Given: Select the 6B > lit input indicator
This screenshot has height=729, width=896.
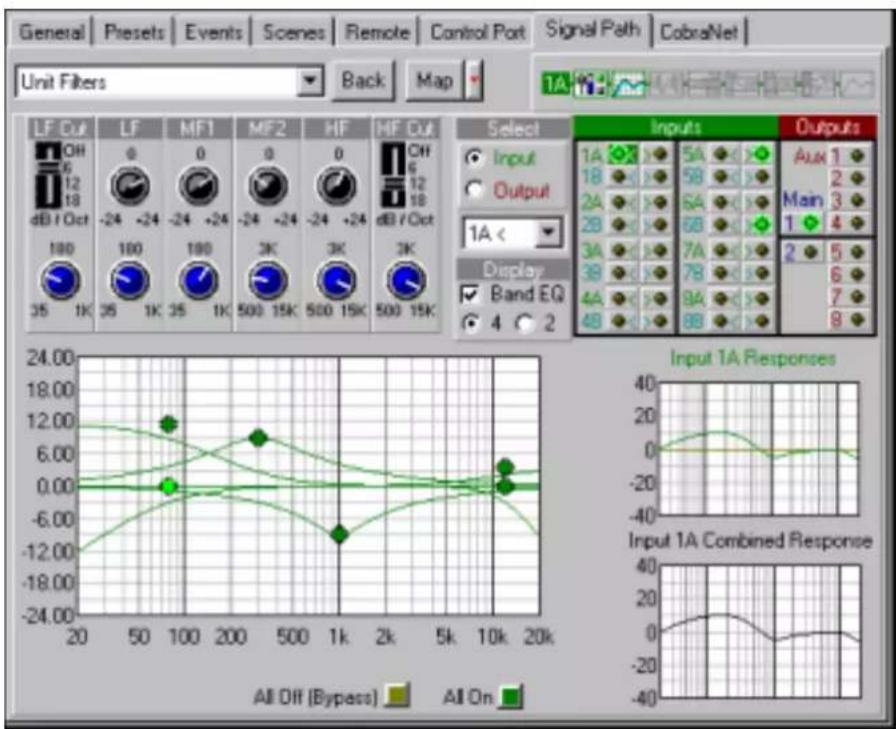Looking at the screenshot, I should (761, 225).
